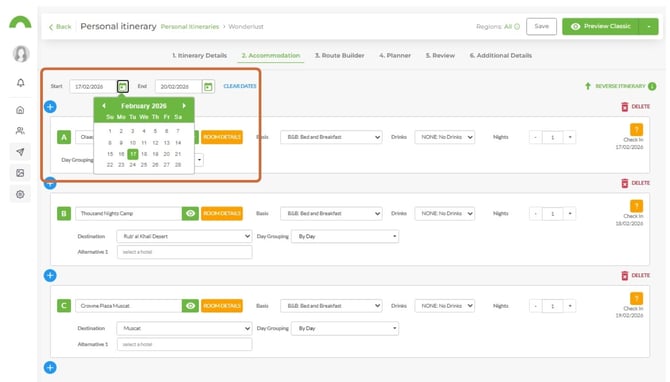The height and width of the screenshot is (382, 670).
Task: Click Clear Dates link
Action: pos(240,86)
